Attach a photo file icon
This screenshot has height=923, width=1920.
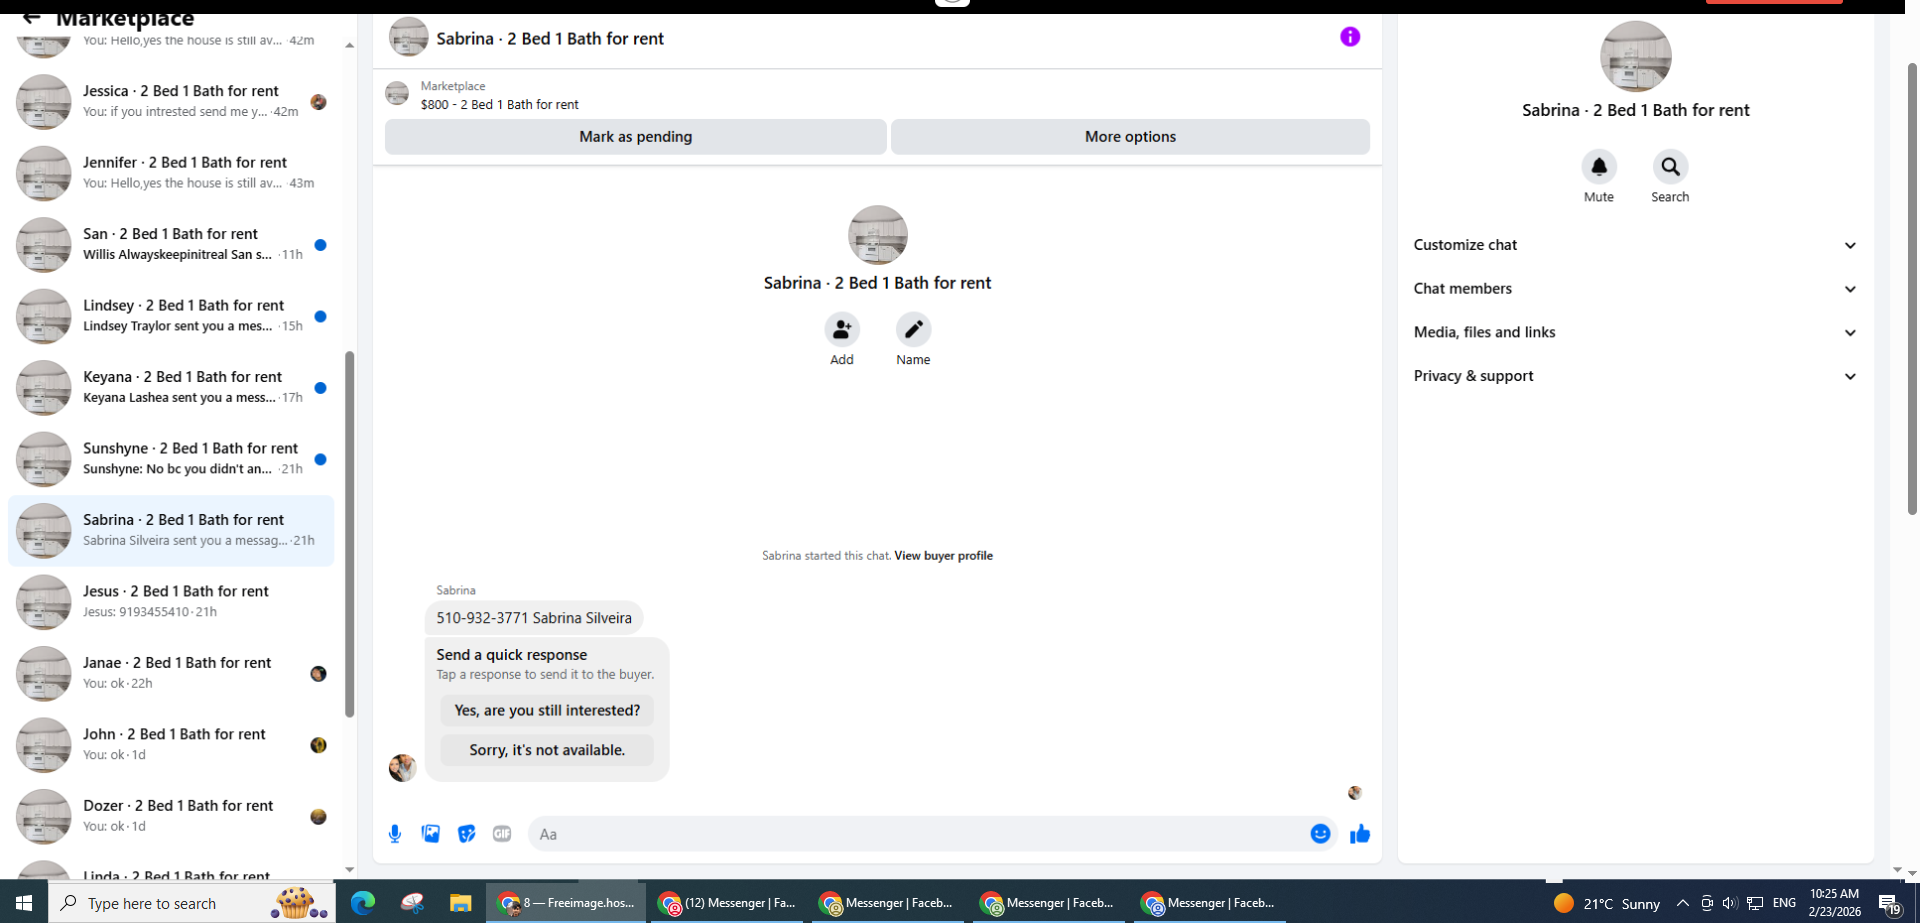coord(431,834)
